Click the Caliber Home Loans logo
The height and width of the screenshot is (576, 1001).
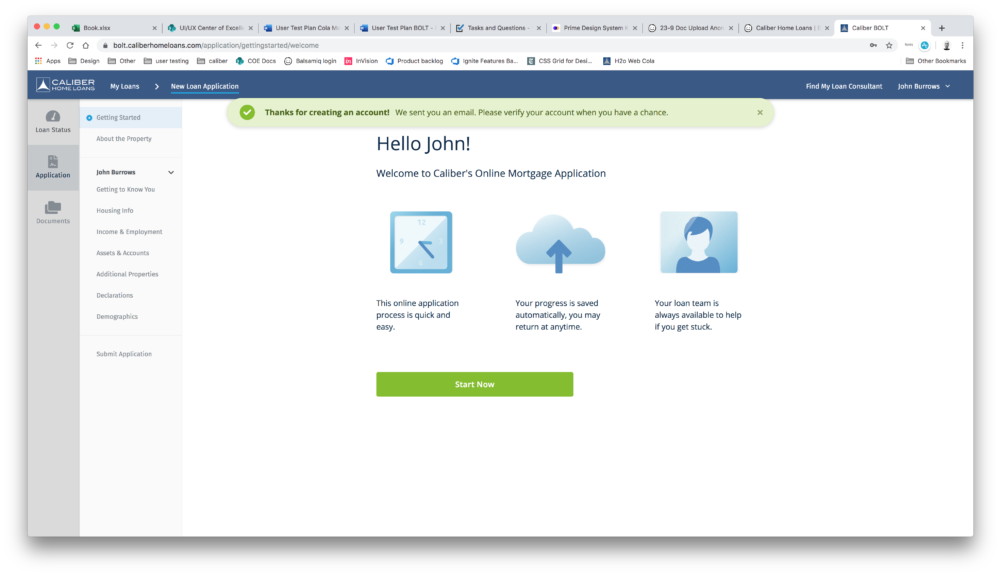point(65,86)
